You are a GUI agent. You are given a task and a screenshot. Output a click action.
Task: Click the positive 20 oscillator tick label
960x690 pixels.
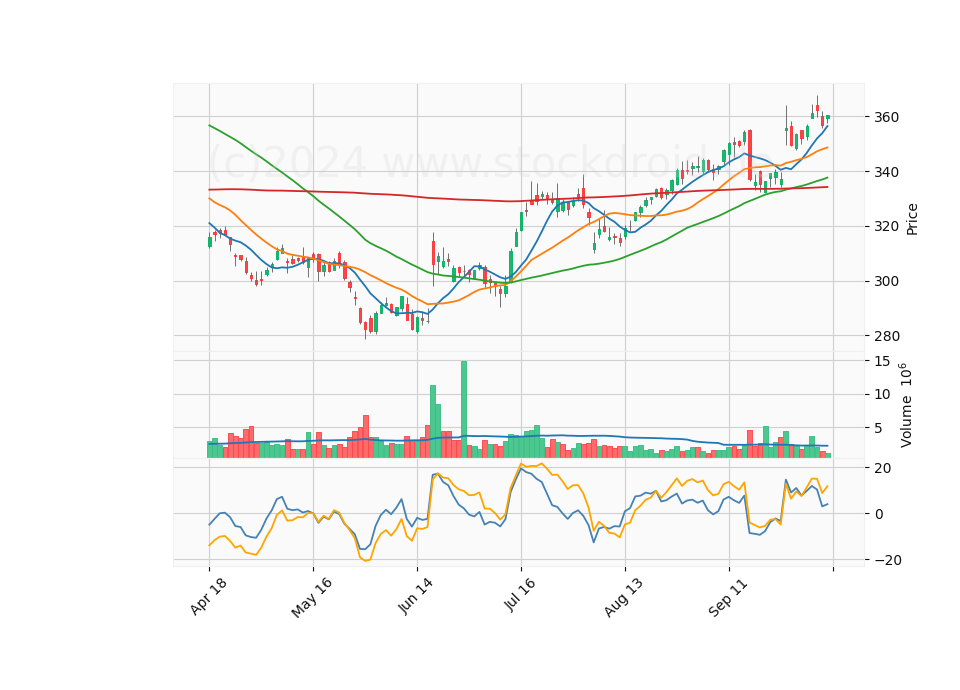pos(883,468)
